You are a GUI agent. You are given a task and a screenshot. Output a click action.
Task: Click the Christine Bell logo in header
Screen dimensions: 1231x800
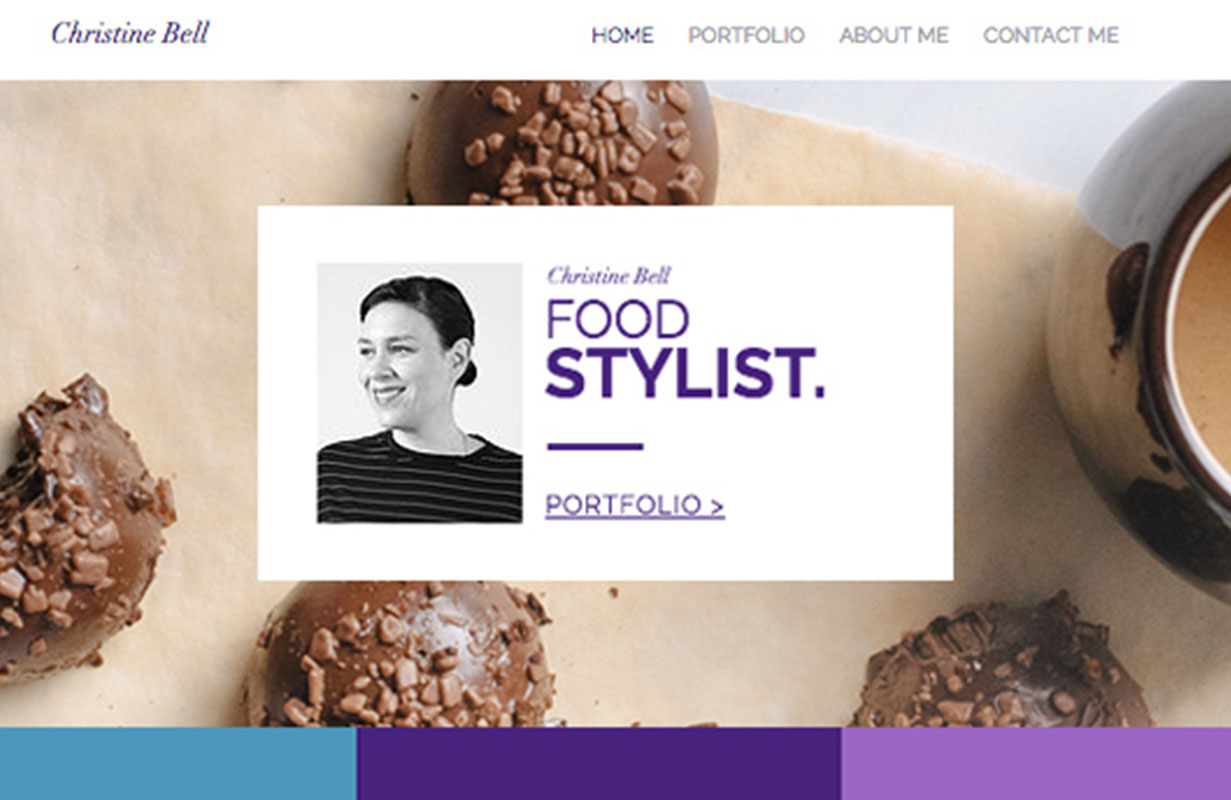tap(130, 33)
